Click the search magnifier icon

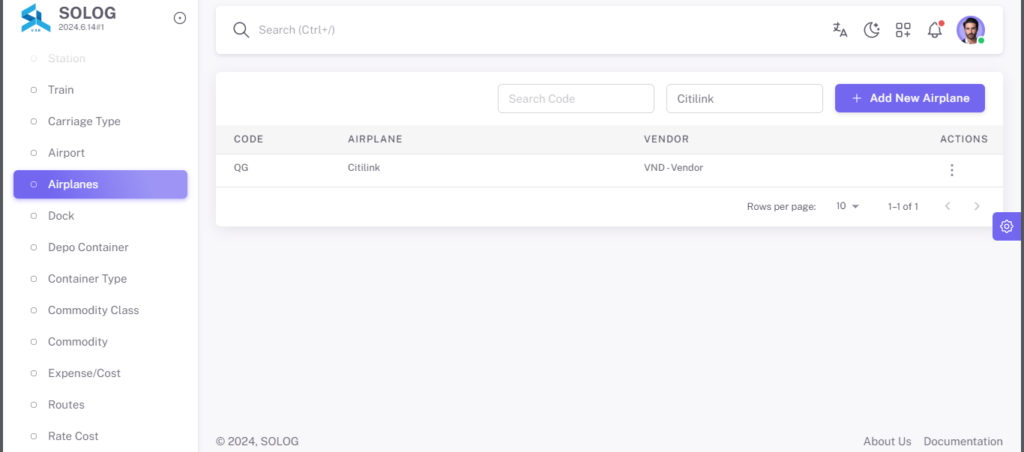click(241, 30)
